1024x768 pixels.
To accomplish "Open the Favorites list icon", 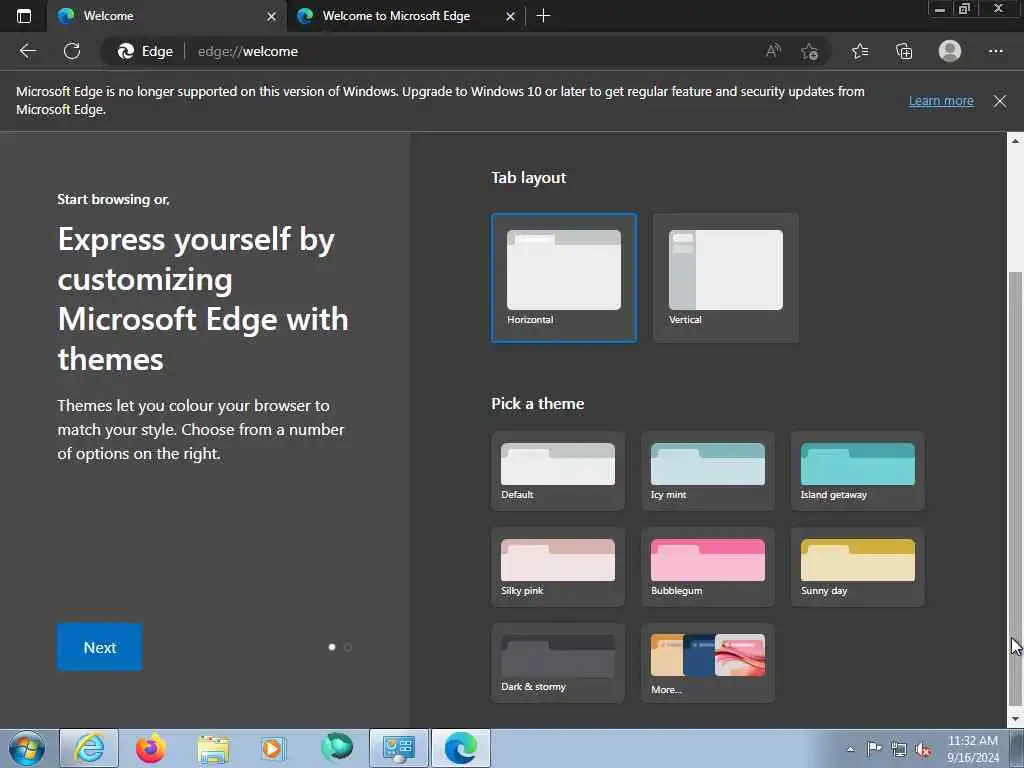I will tap(859, 51).
